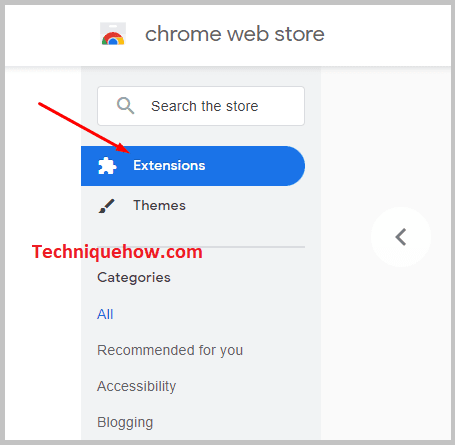Screen dimensions: 455x445
Task: Open 'Recommended for you' category
Action: [170, 350]
